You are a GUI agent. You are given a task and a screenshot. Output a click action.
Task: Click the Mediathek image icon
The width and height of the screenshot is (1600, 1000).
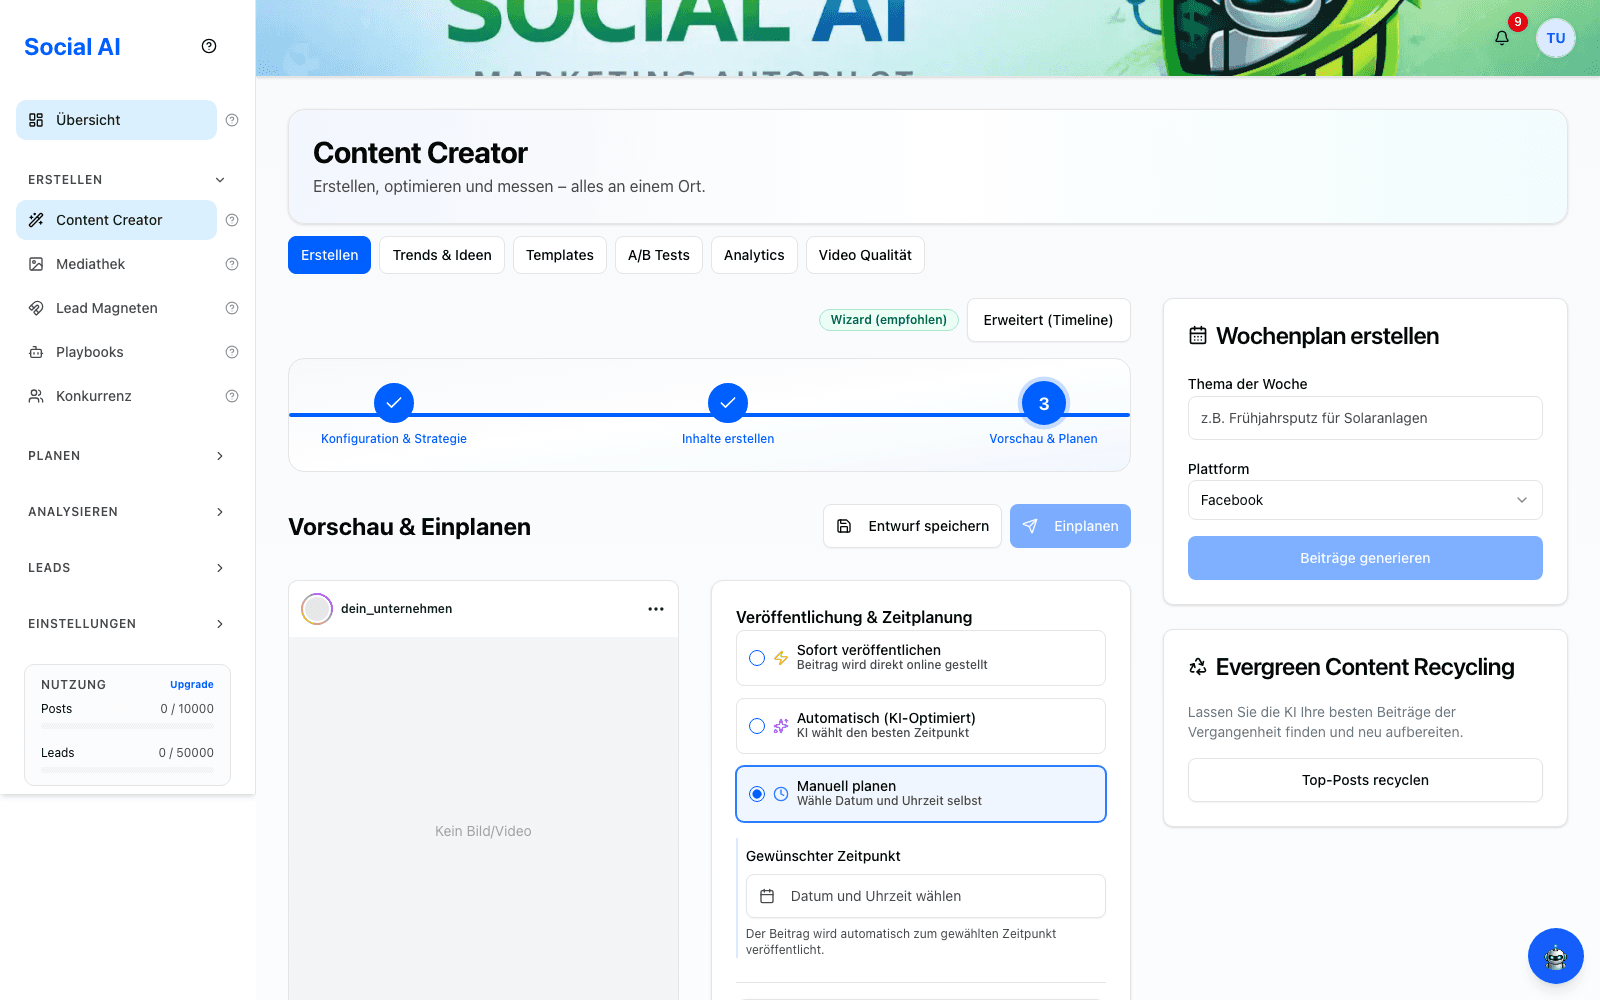click(x=36, y=264)
